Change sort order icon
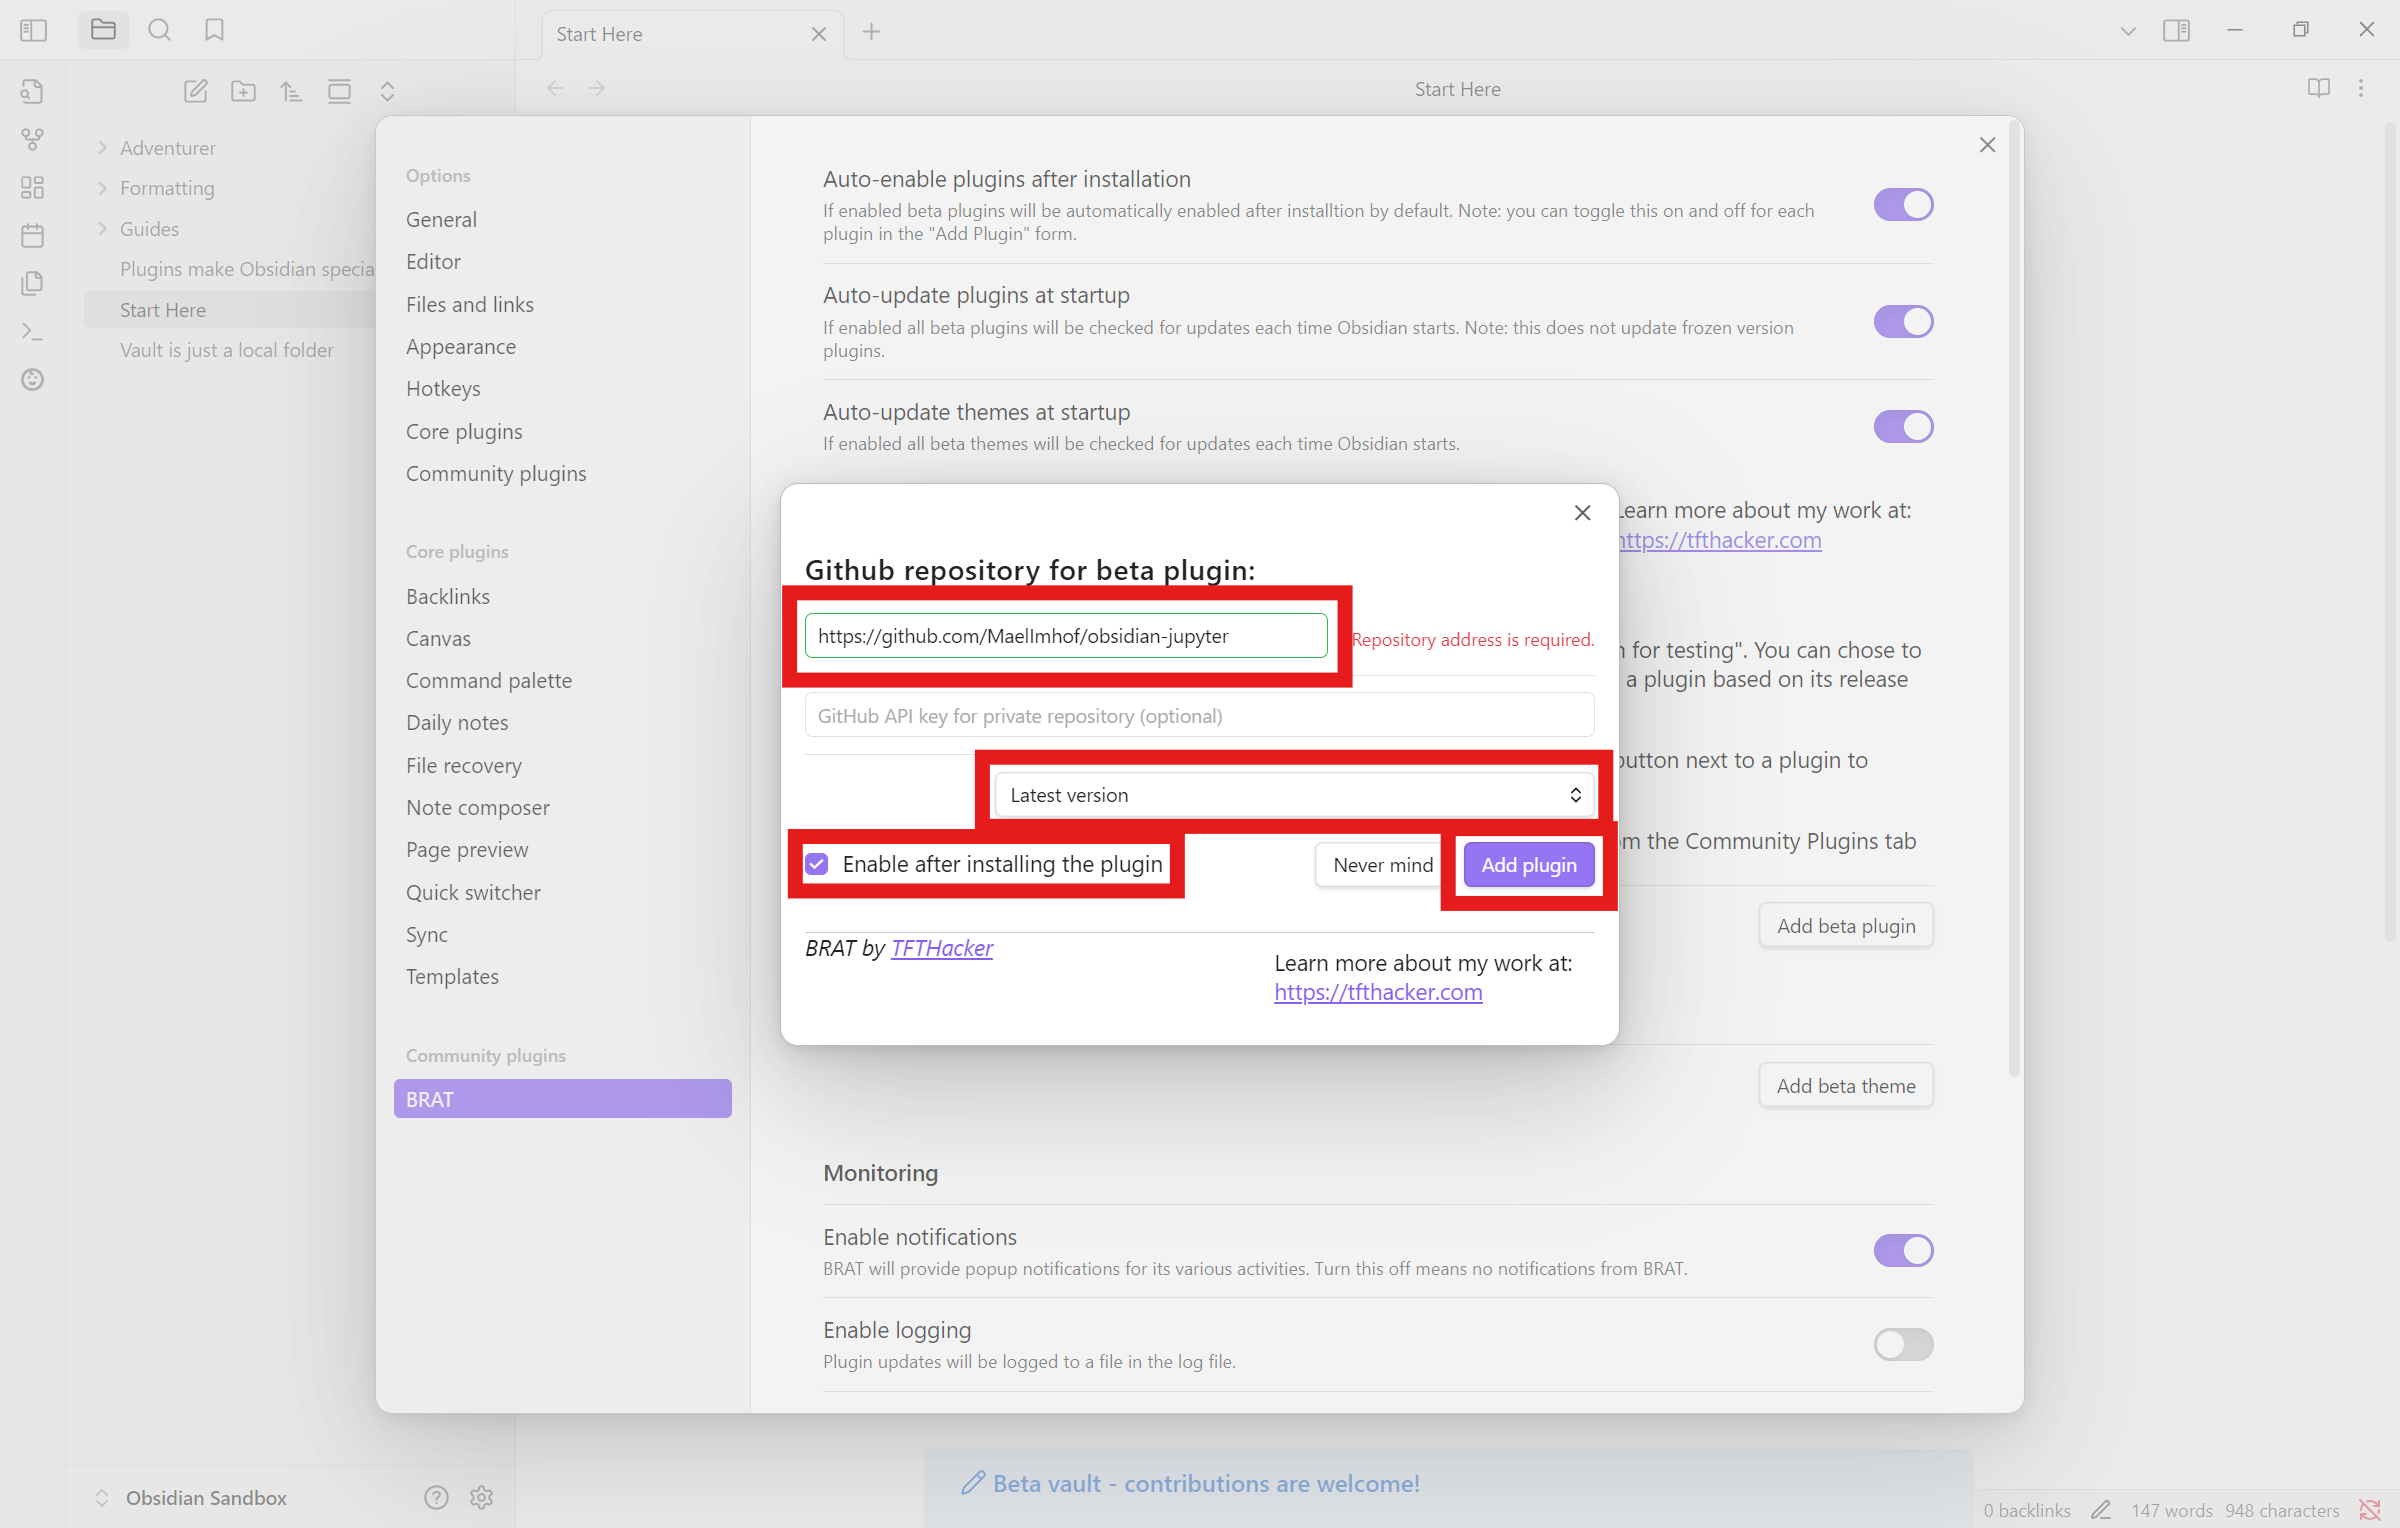 click(x=291, y=91)
